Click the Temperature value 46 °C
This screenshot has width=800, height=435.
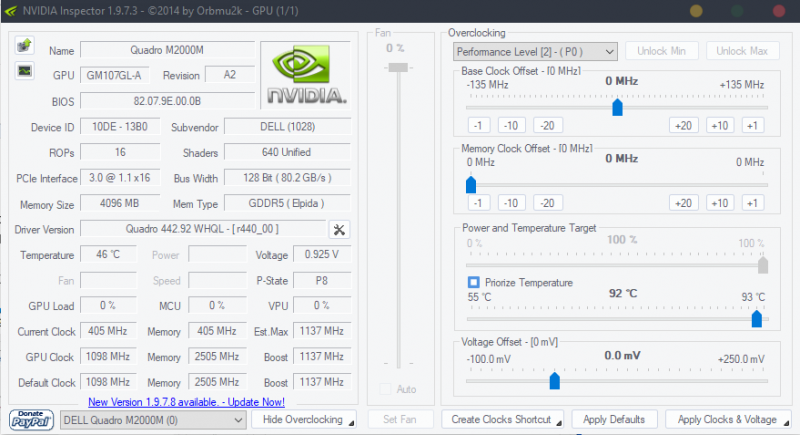108,254
